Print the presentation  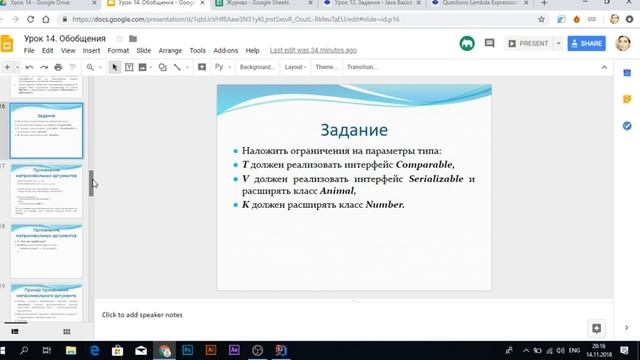58,67
